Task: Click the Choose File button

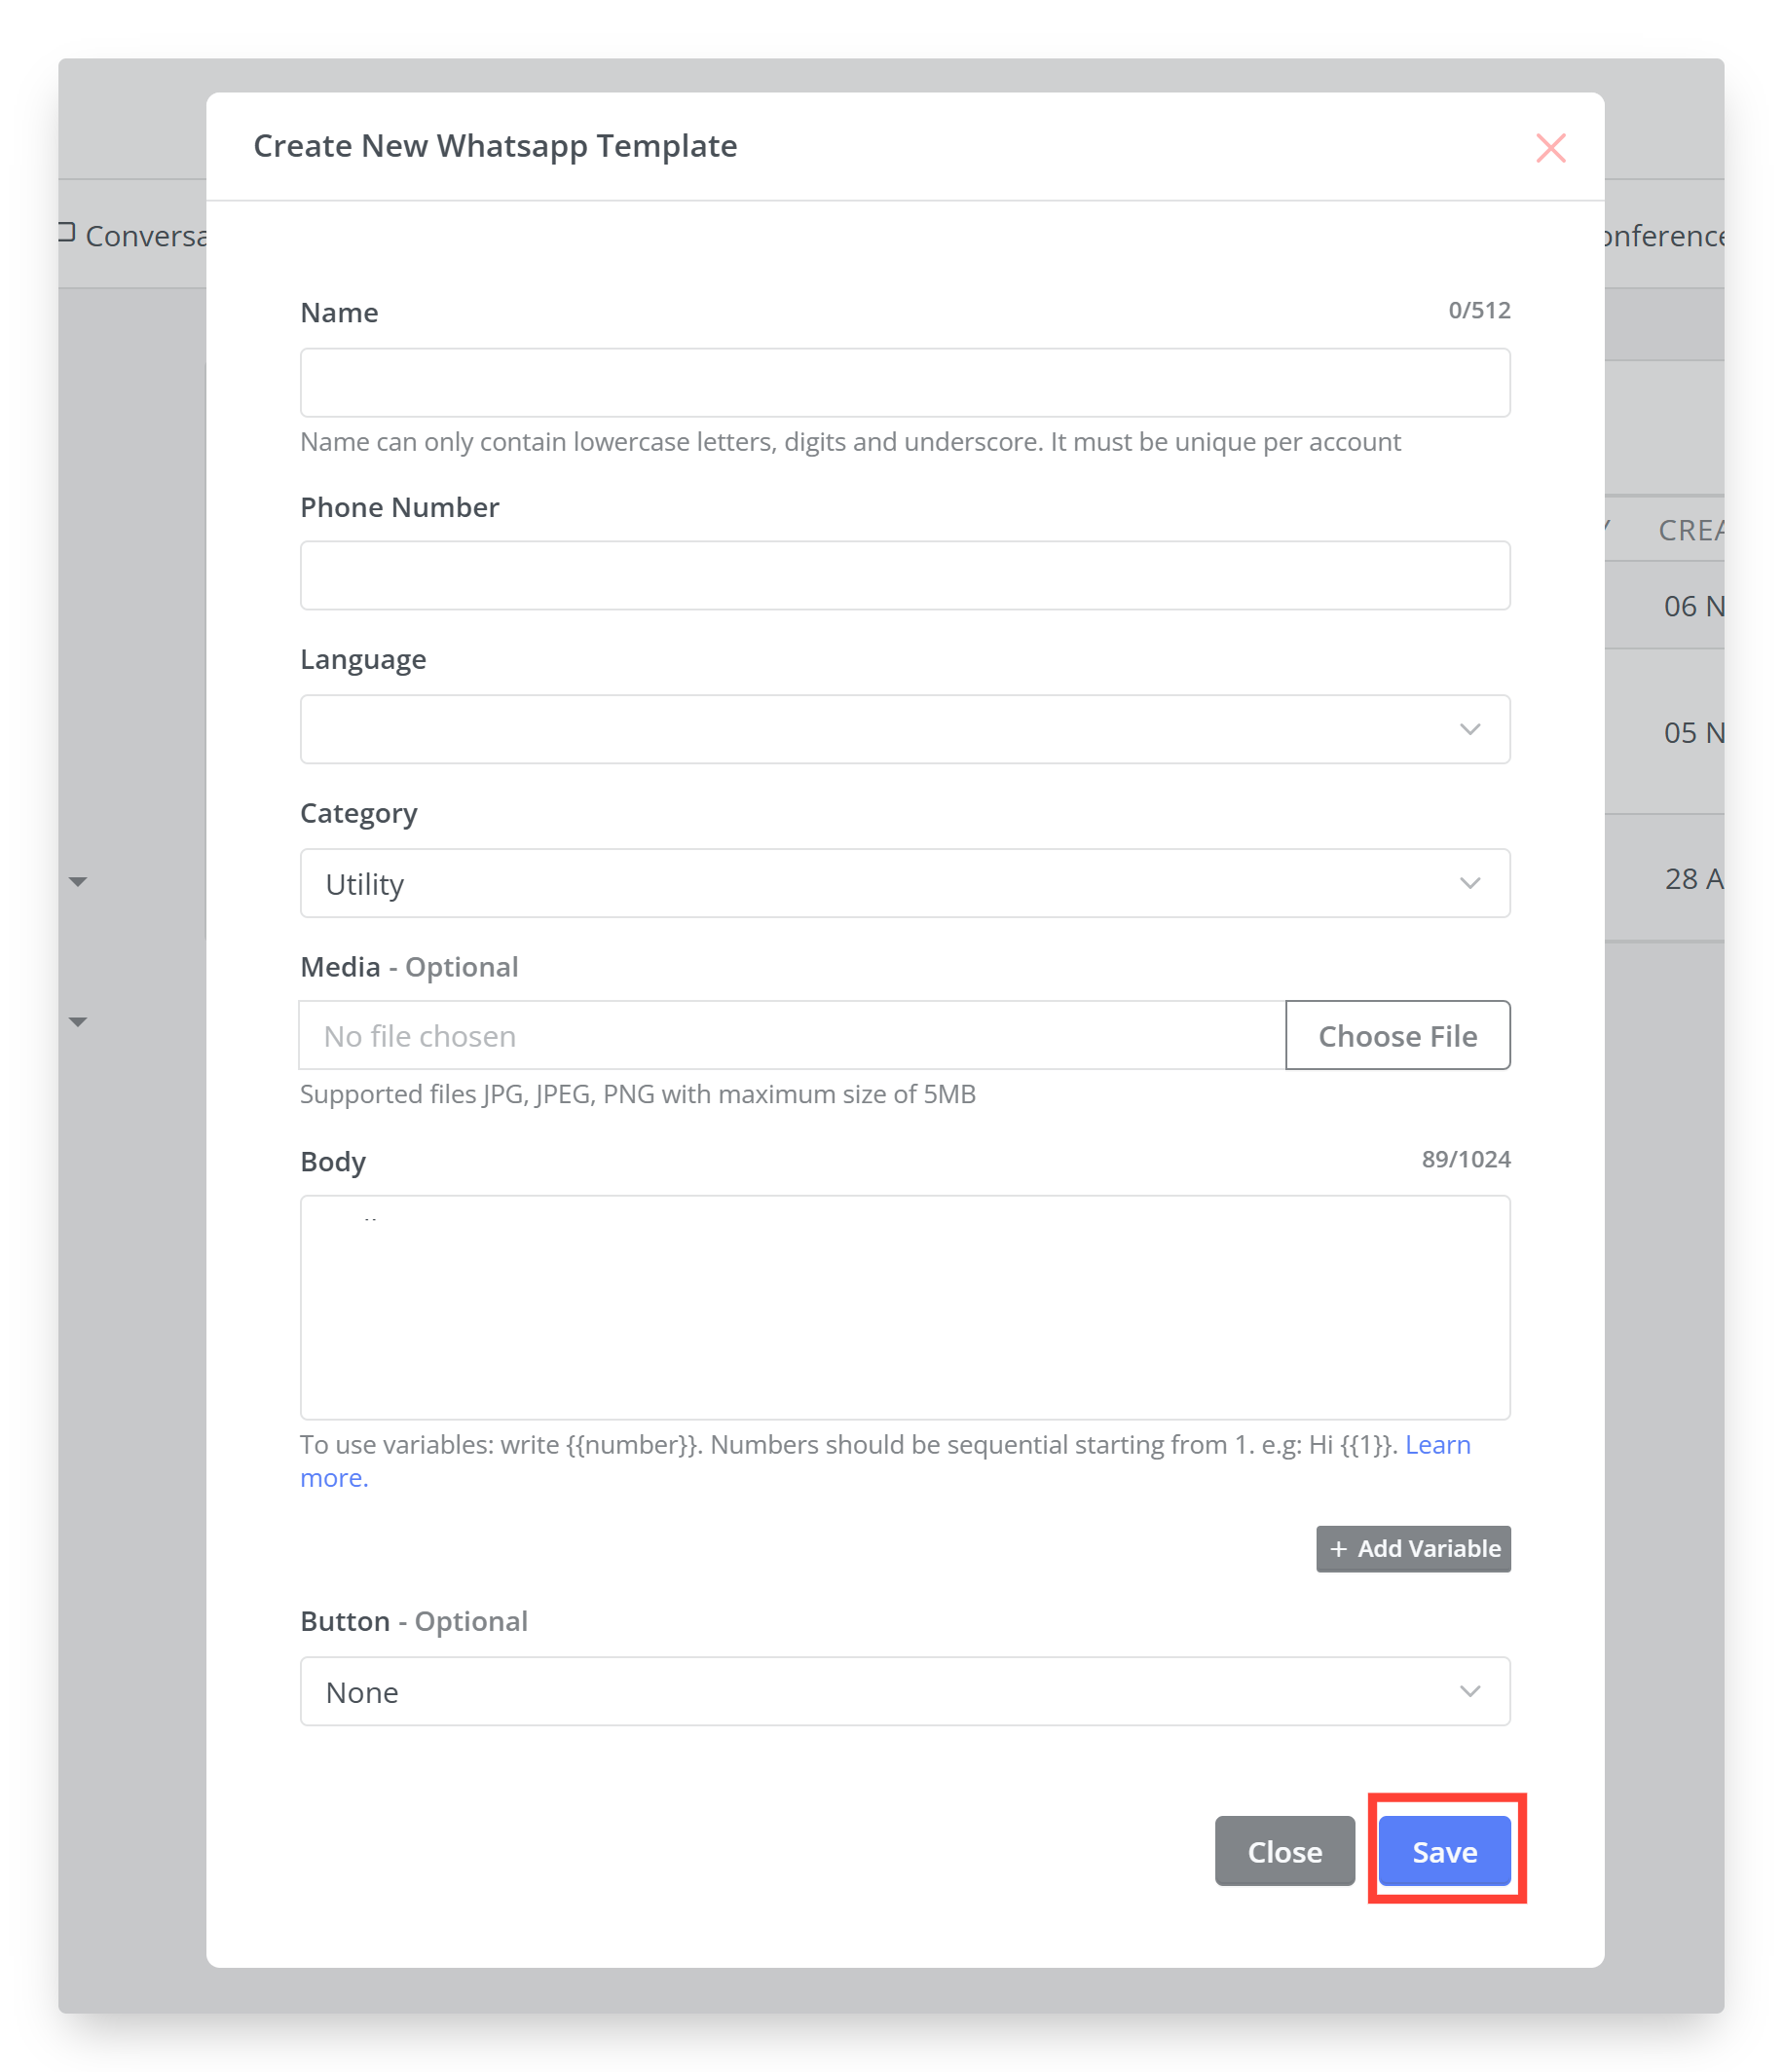Action: (x=1397, y=1035)
